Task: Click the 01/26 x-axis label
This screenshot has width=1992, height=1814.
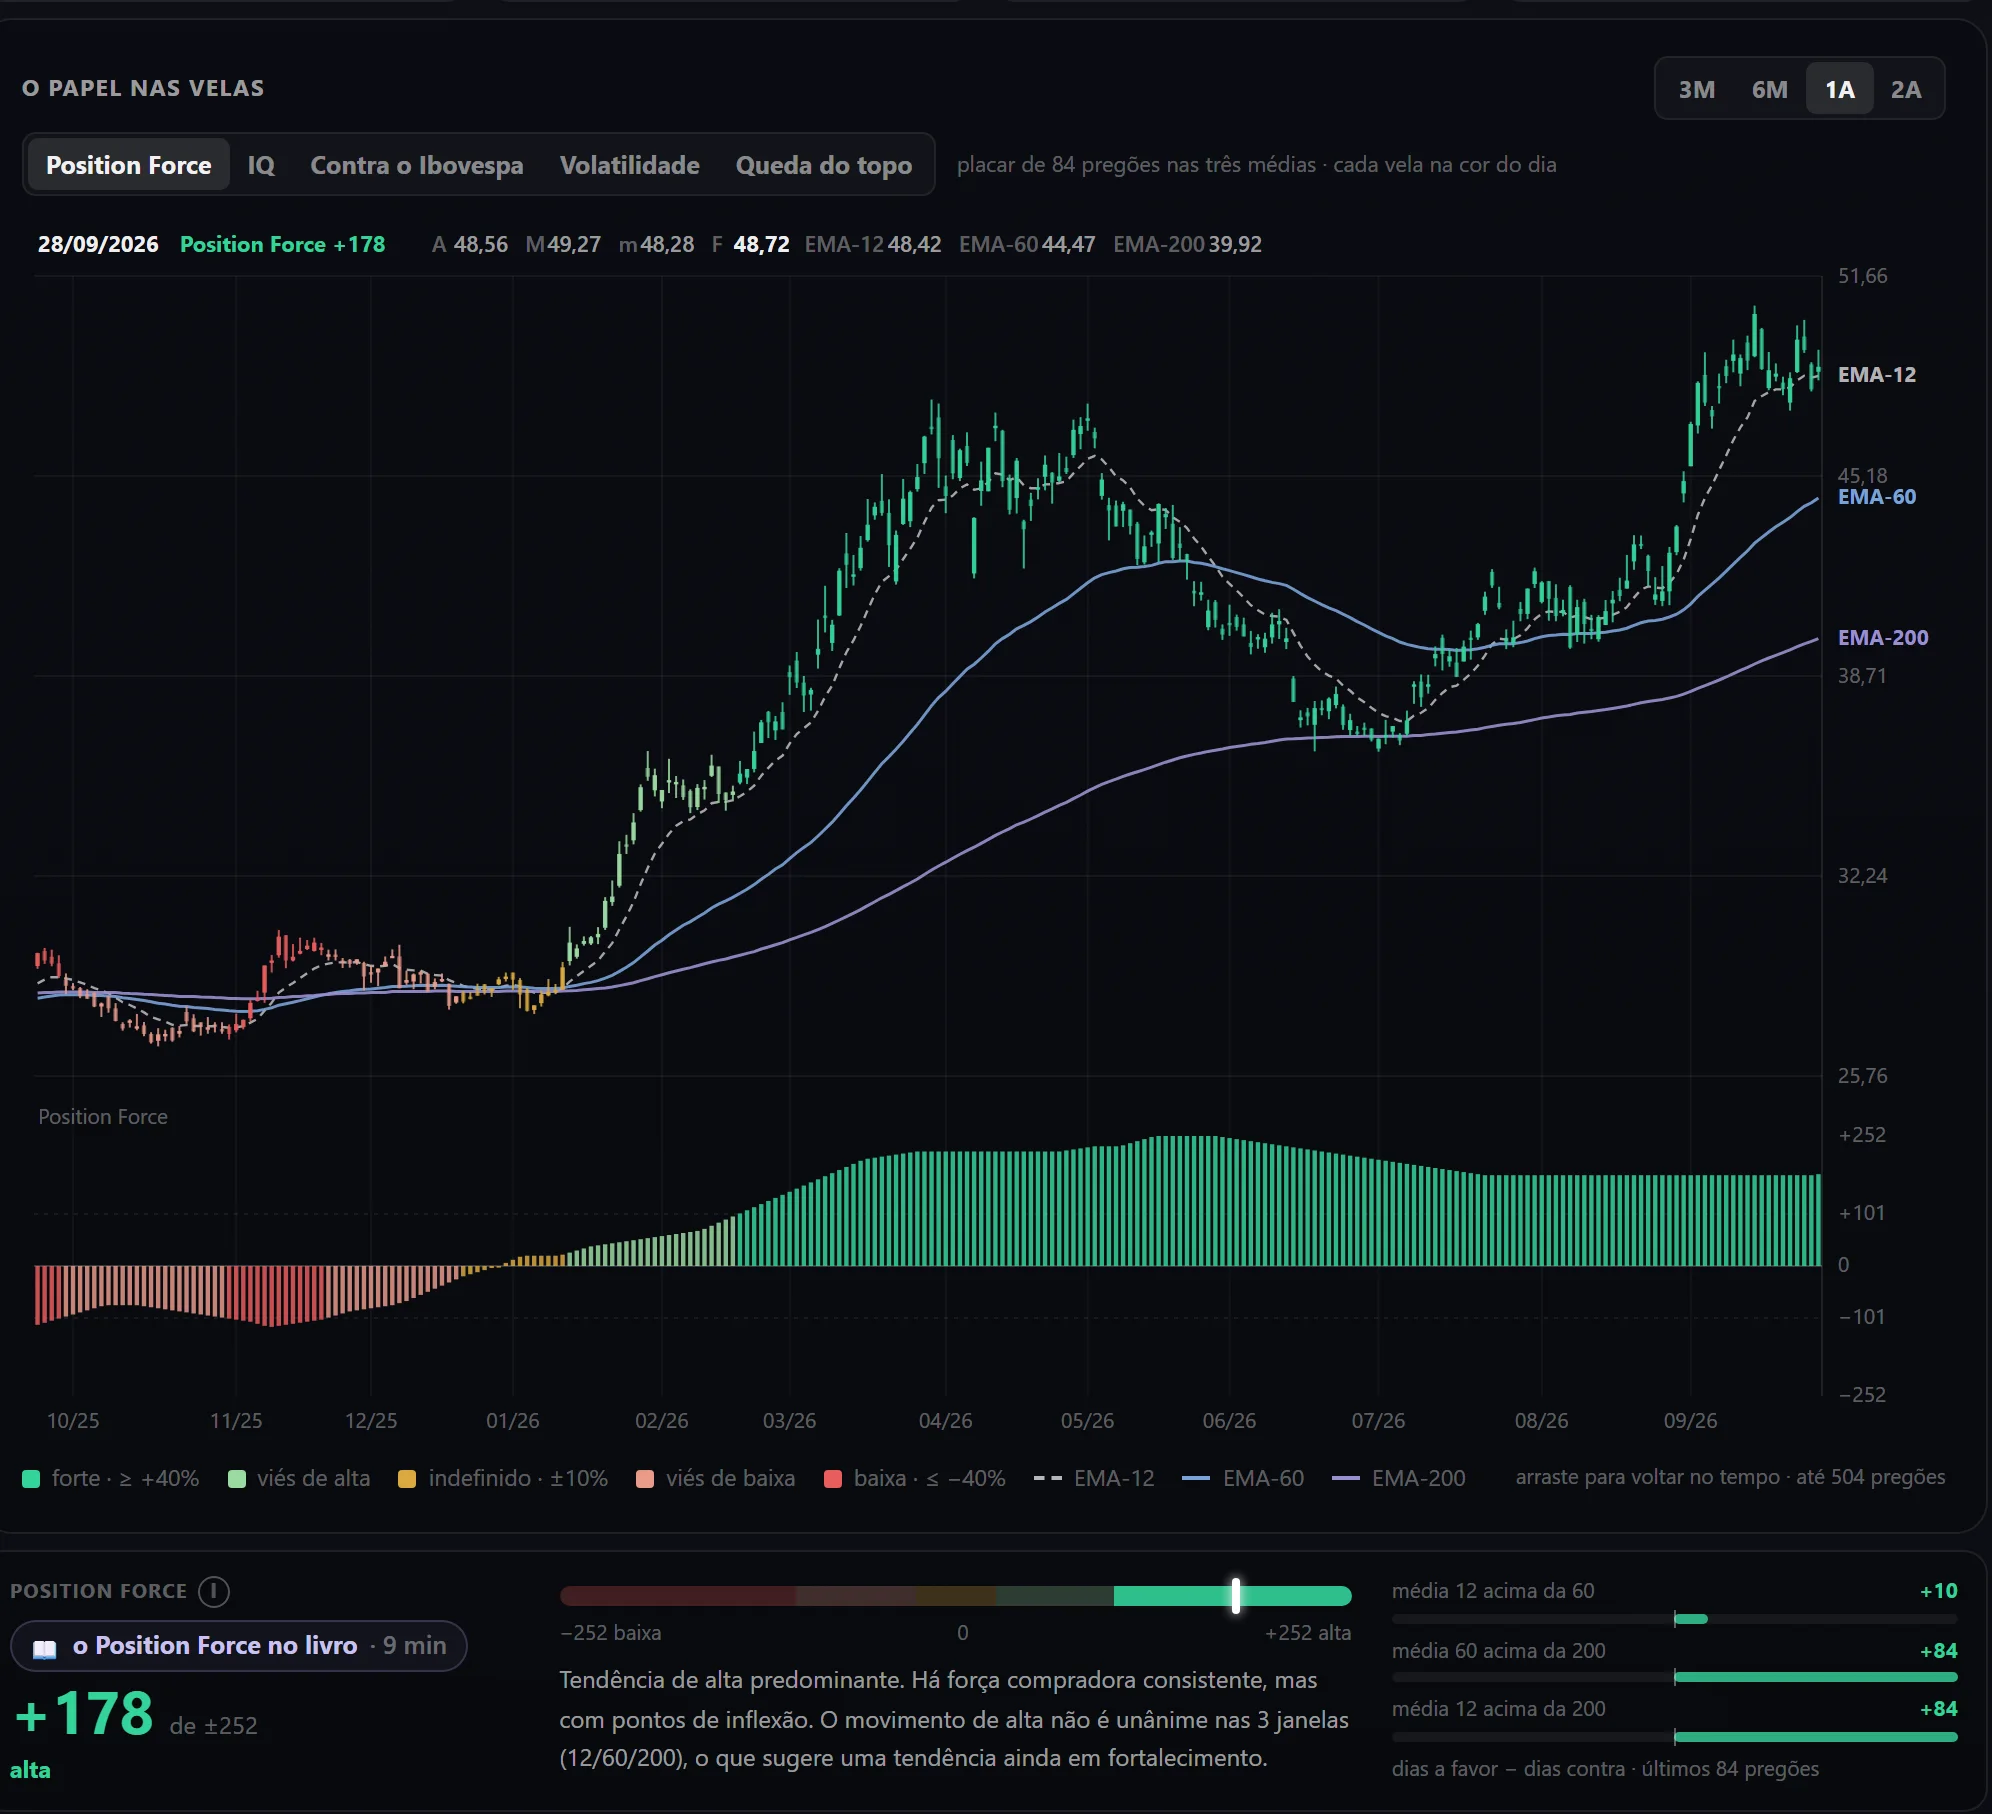Action: 512,1421
